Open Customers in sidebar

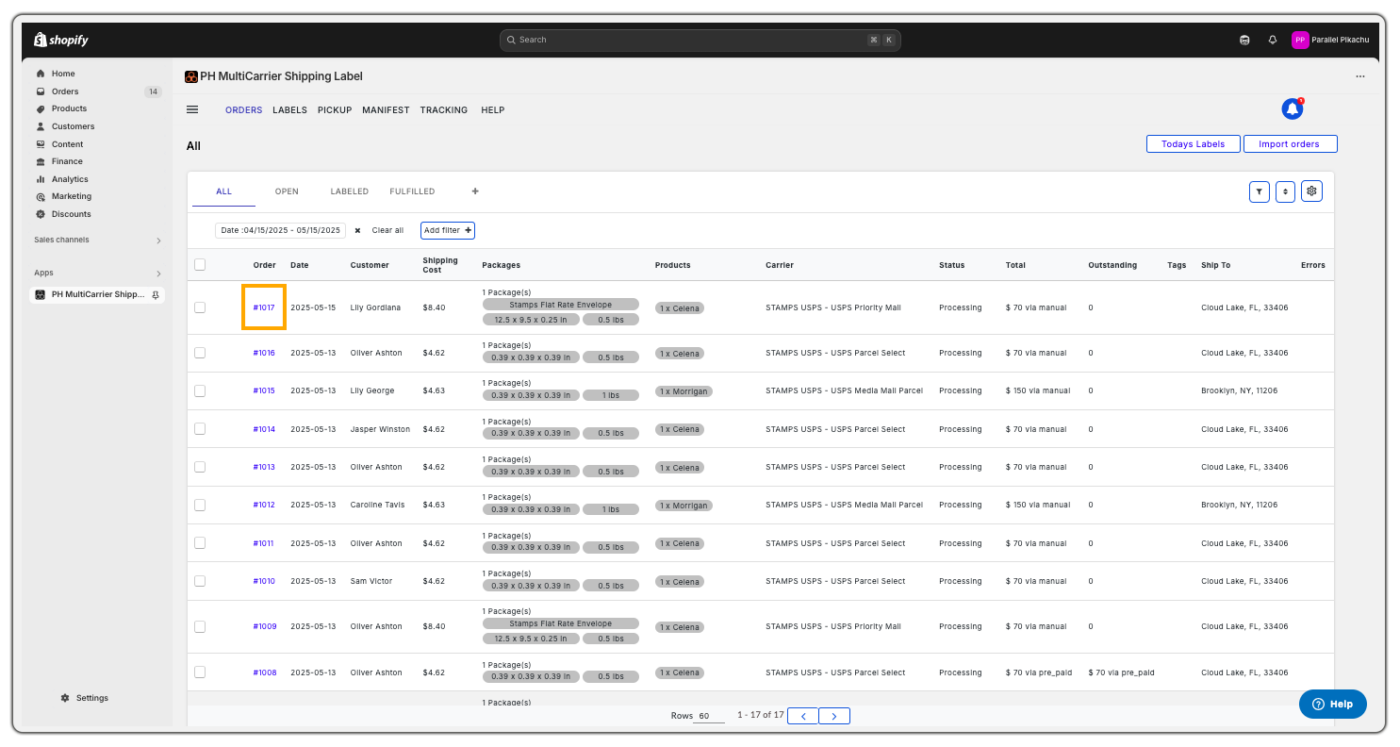tap(73, 127)
